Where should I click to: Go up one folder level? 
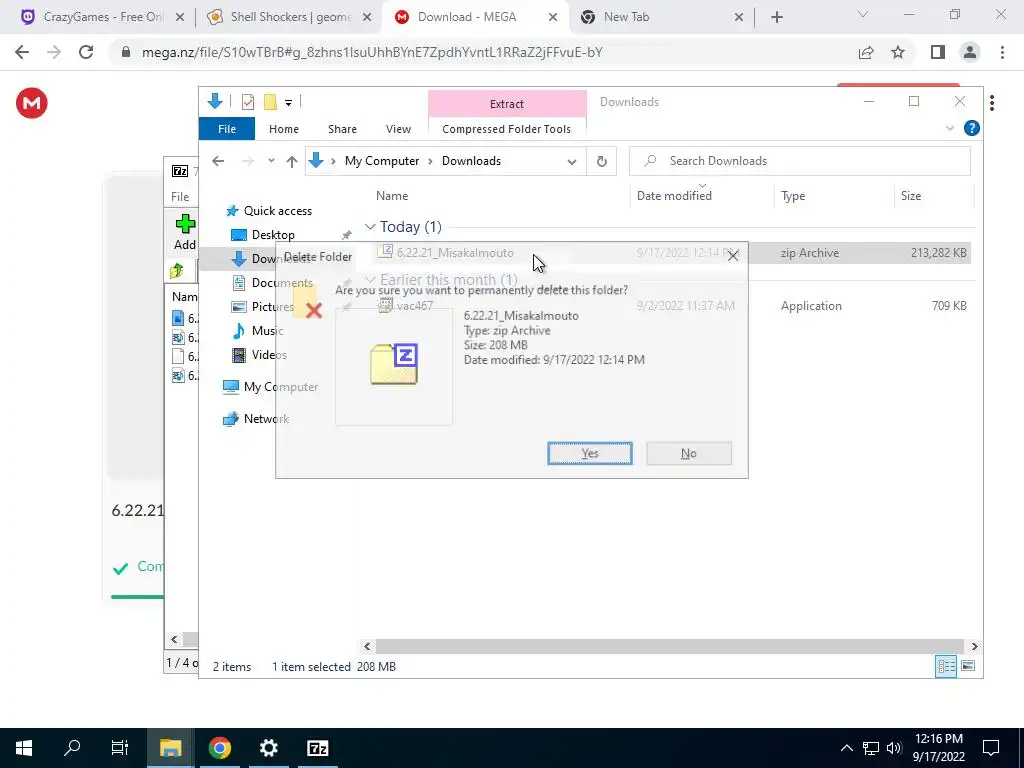(292, 161)
